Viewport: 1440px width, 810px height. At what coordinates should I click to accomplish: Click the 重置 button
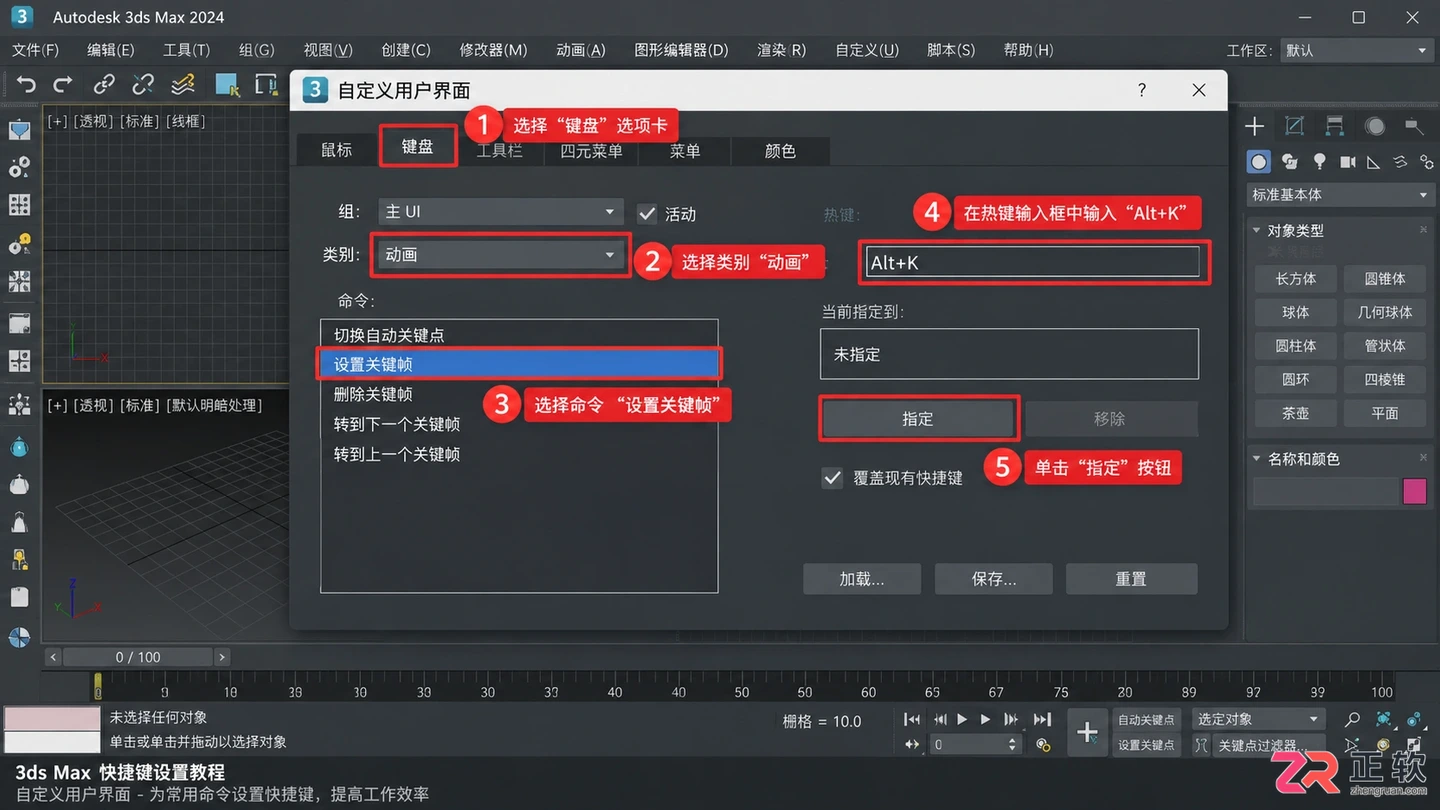point(1131,579)
